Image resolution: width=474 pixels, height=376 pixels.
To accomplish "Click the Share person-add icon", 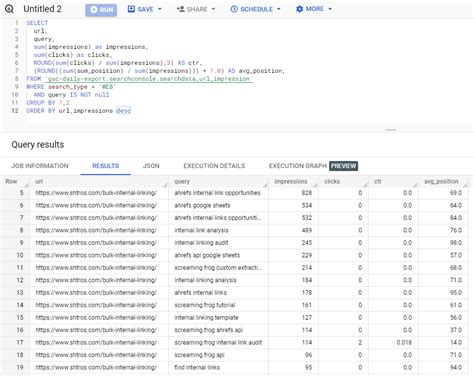I will point(181,9).
